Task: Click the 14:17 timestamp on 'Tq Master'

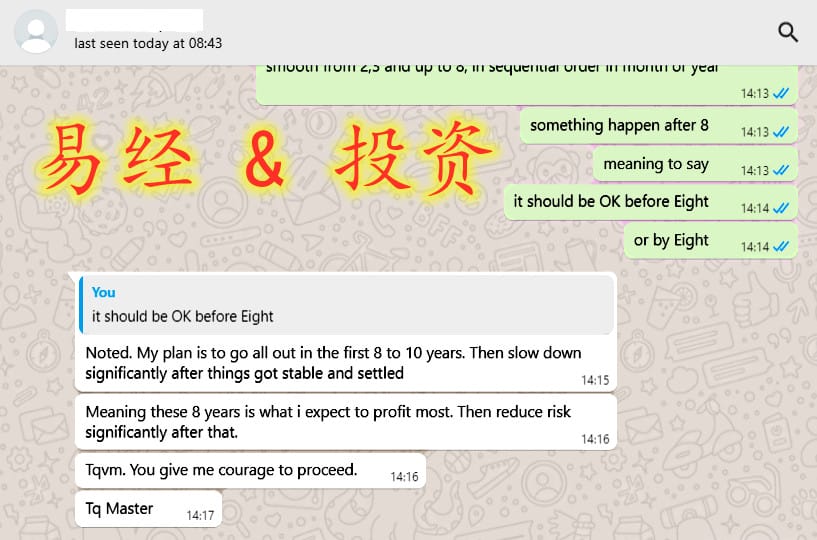Action: [201, 516]
